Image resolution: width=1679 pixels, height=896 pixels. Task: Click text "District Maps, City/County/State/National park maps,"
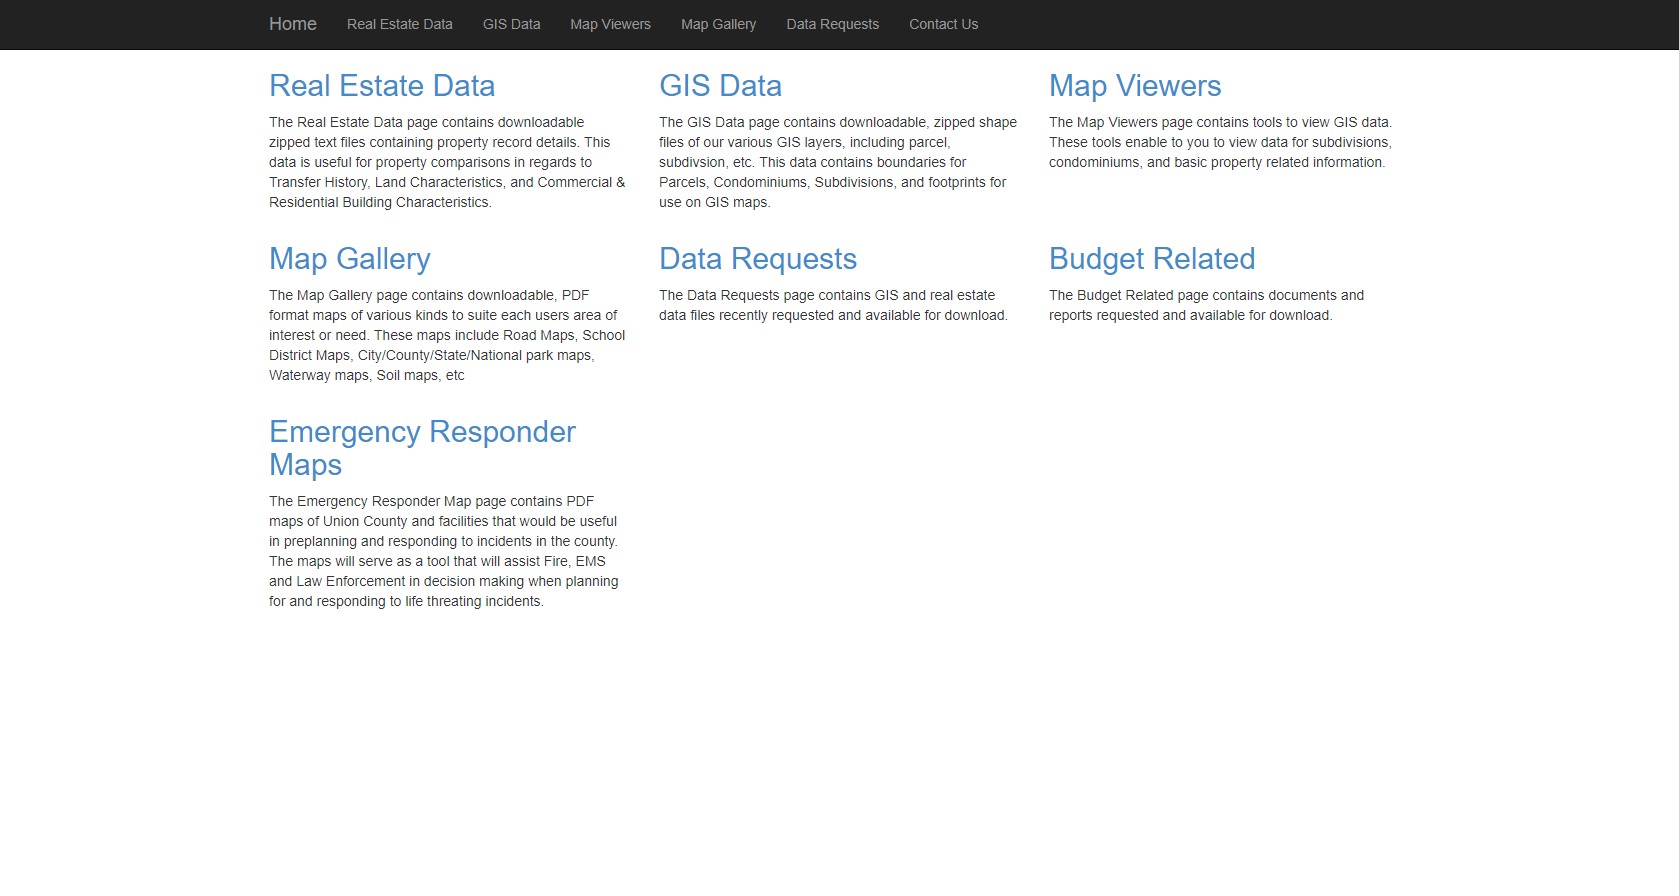[432, 355]
